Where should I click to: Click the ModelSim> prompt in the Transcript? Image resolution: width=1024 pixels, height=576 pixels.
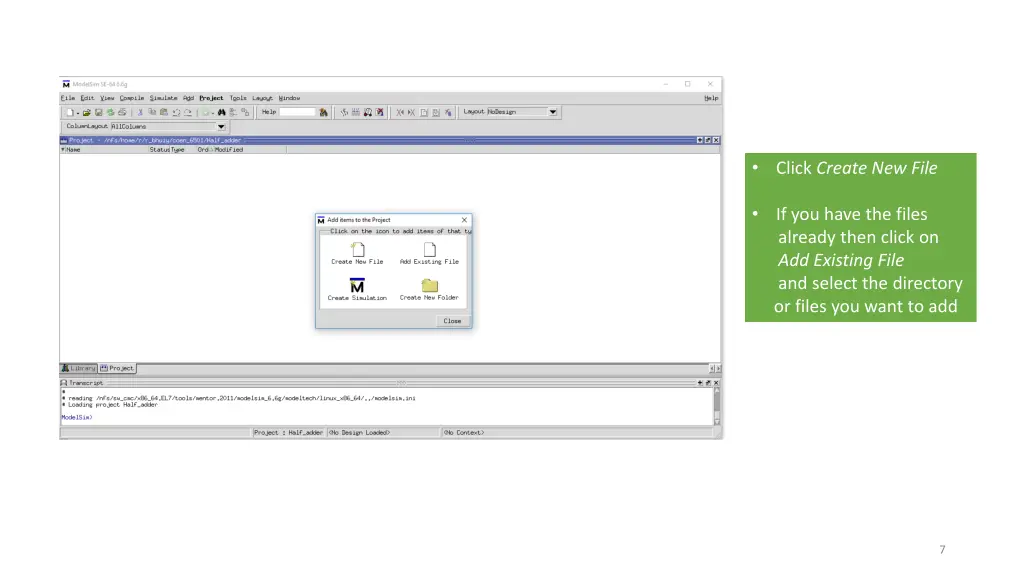[77, 417]
